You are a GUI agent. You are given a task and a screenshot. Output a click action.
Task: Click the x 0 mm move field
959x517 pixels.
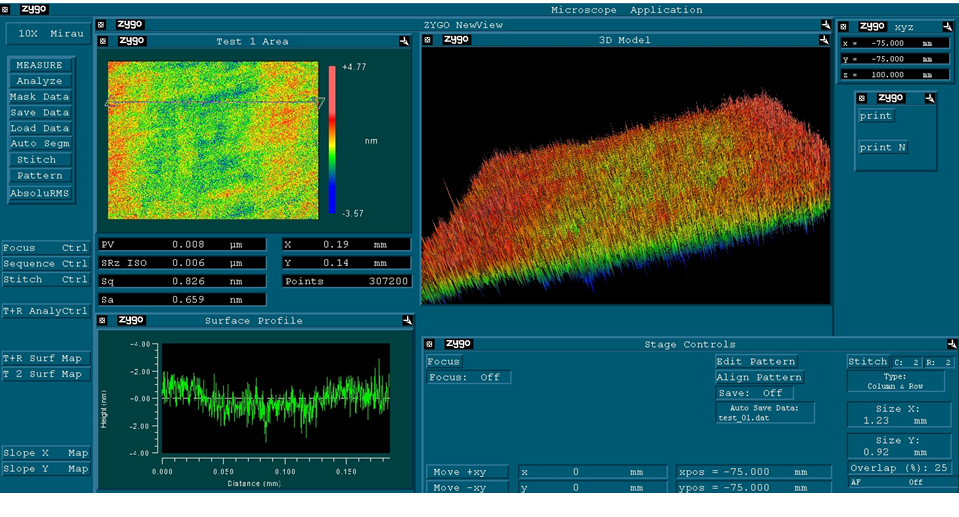pos(593,472)
